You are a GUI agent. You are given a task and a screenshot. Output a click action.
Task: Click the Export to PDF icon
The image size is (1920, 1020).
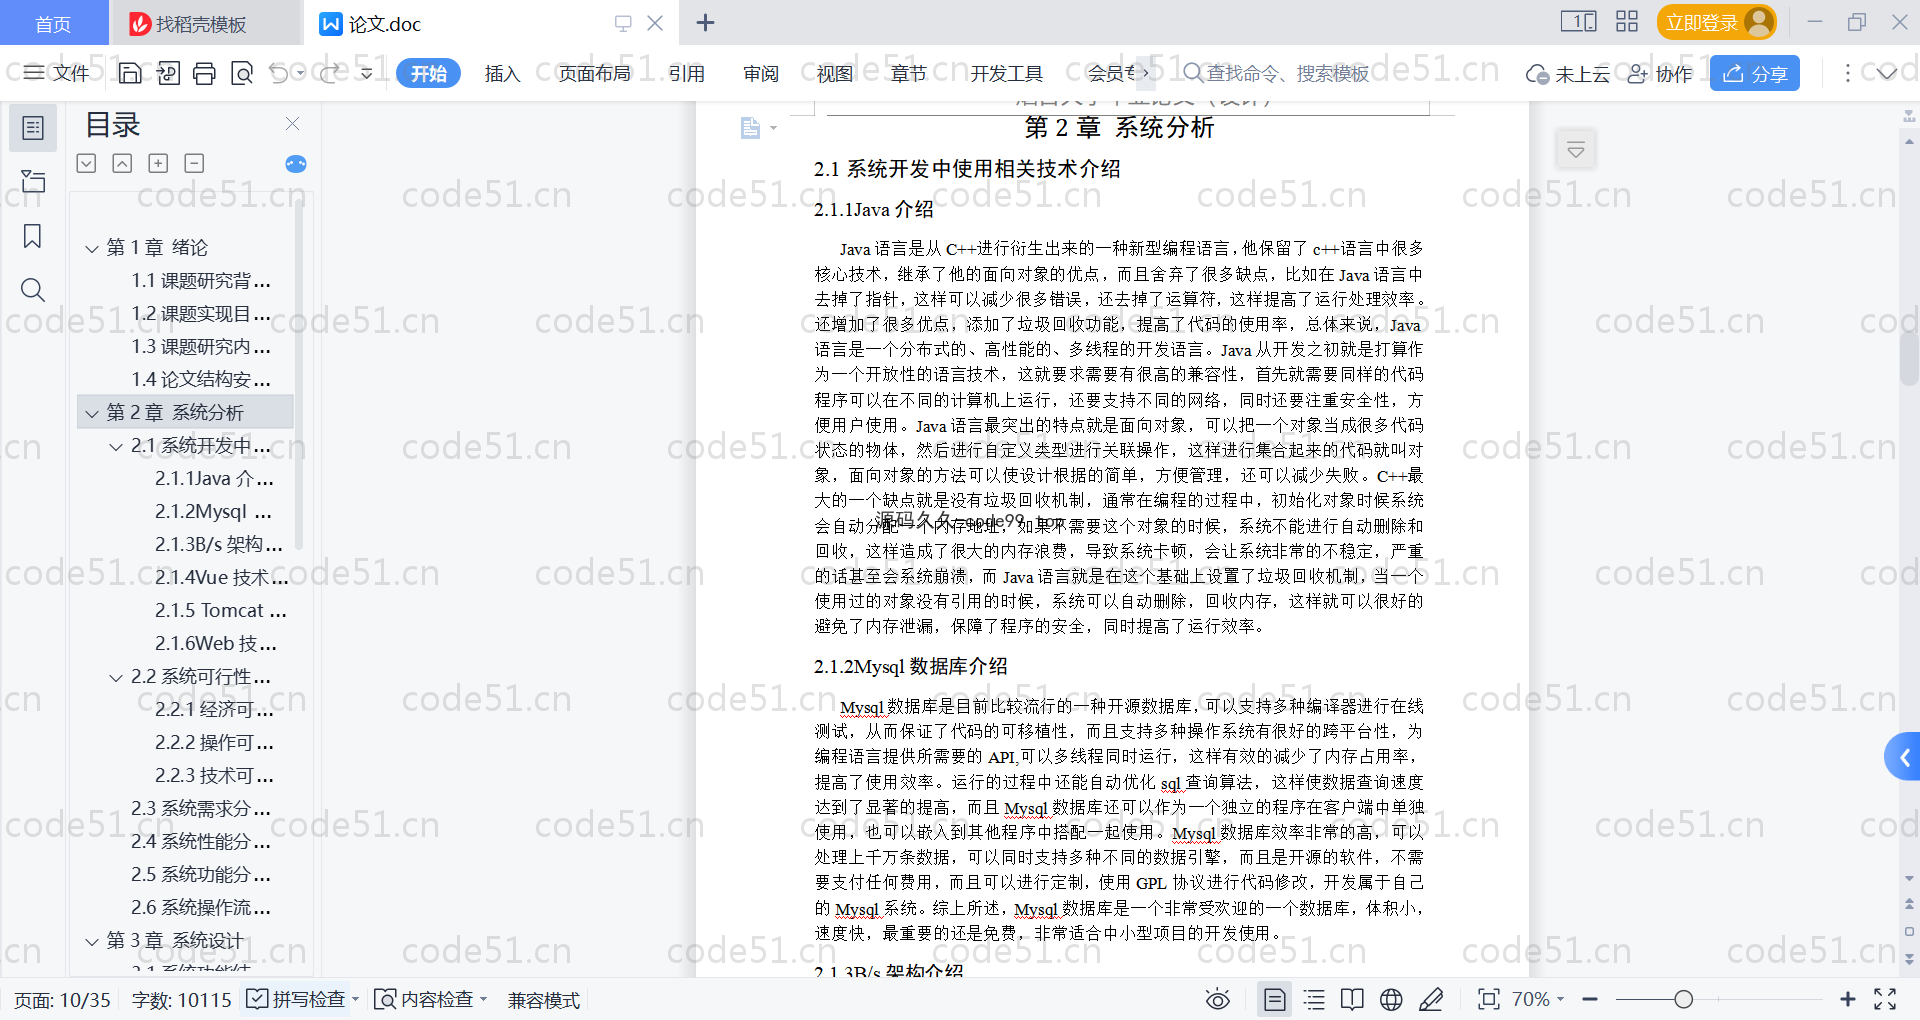(x=168, y=73)
